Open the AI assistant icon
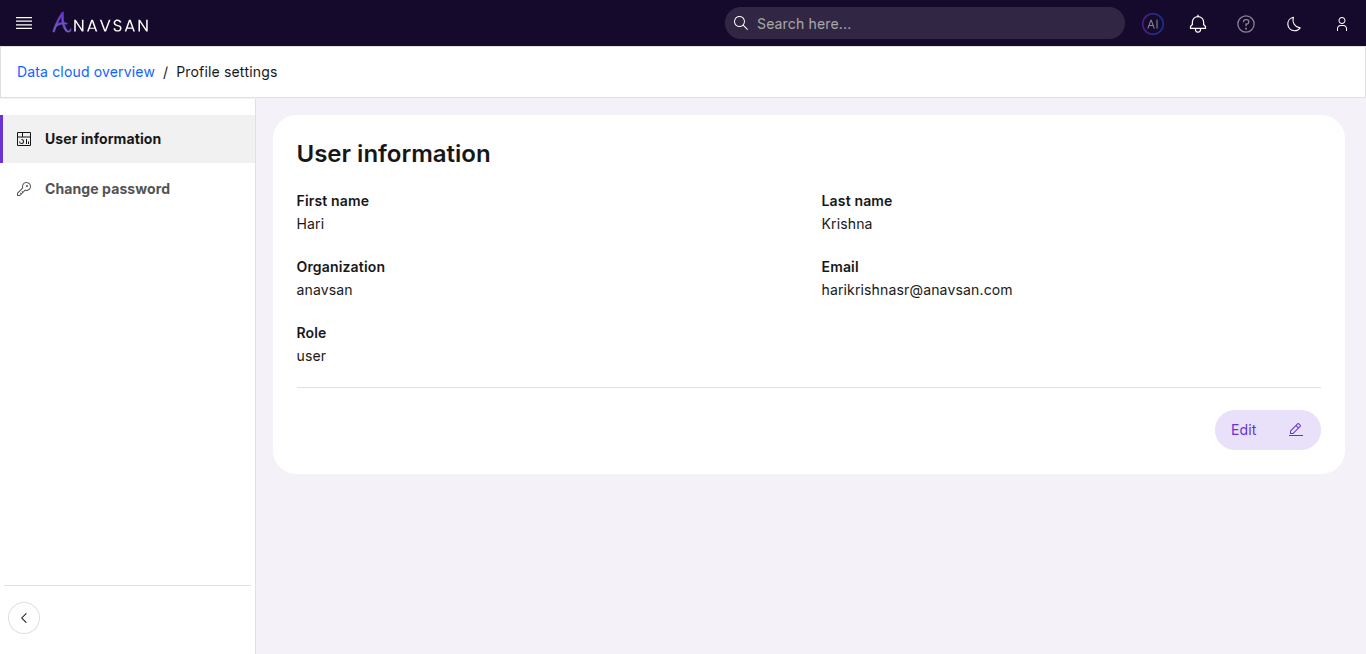The image size is (1366, 654). pos(1152,23)
